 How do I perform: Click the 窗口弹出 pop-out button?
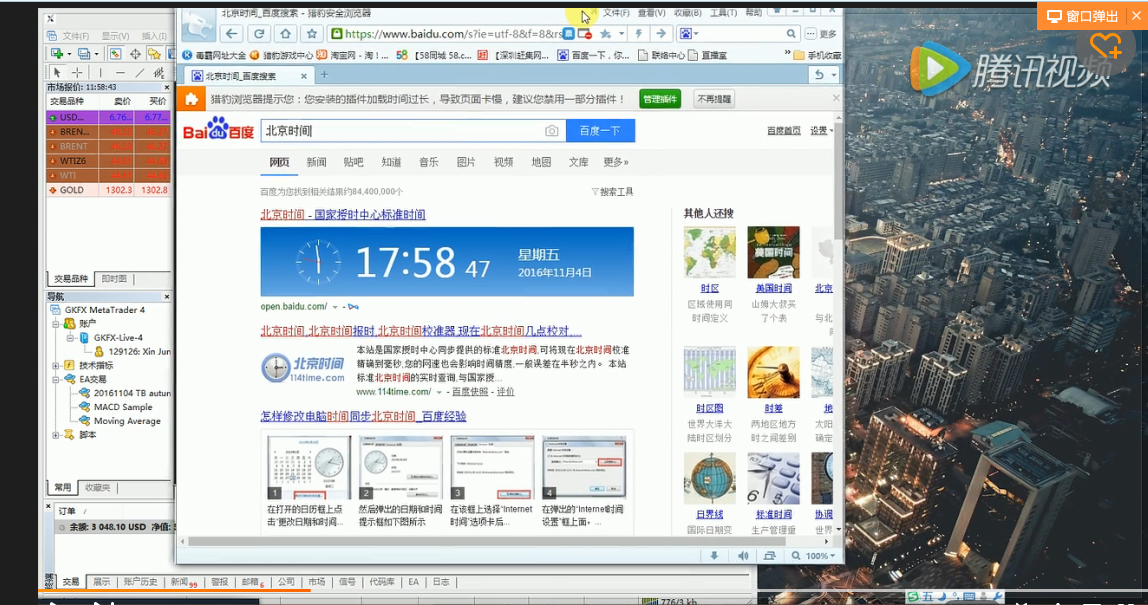tap(1083, 16)
